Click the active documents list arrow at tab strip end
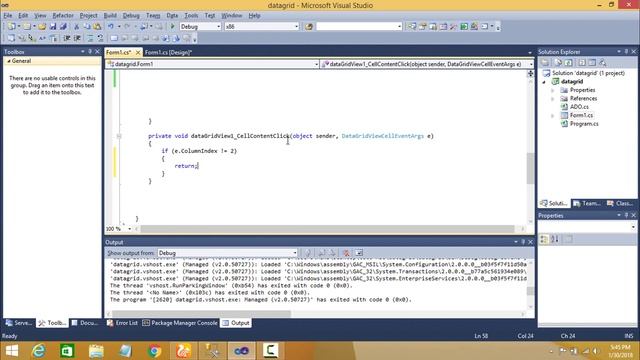The width and height of the screenshot is (640, 360). click(x=530, y=52)
